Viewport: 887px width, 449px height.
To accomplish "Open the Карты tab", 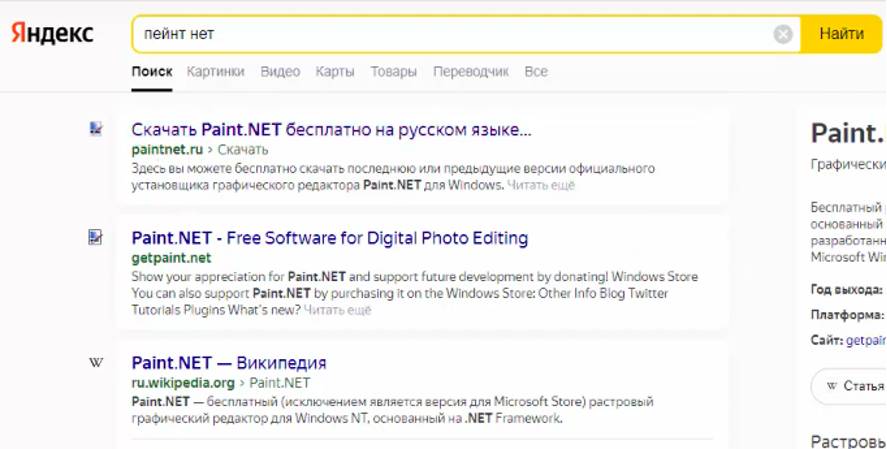I will tap(335, 72).
